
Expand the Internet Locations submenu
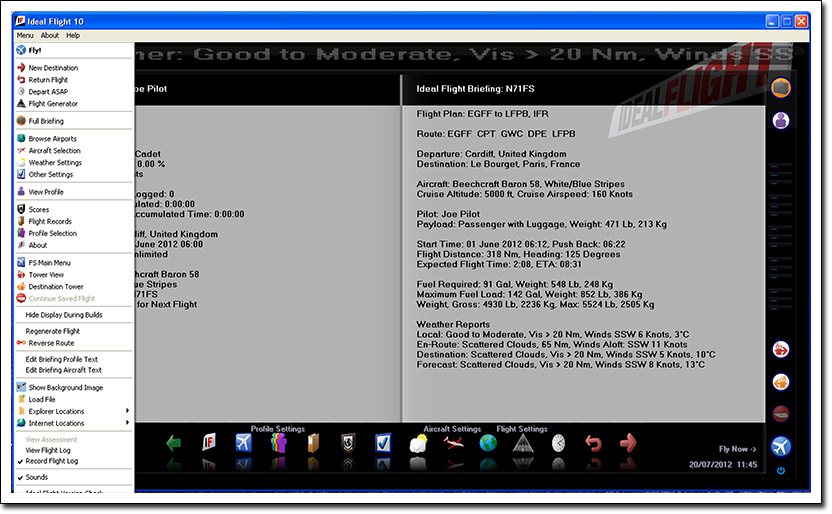[73, 423]
